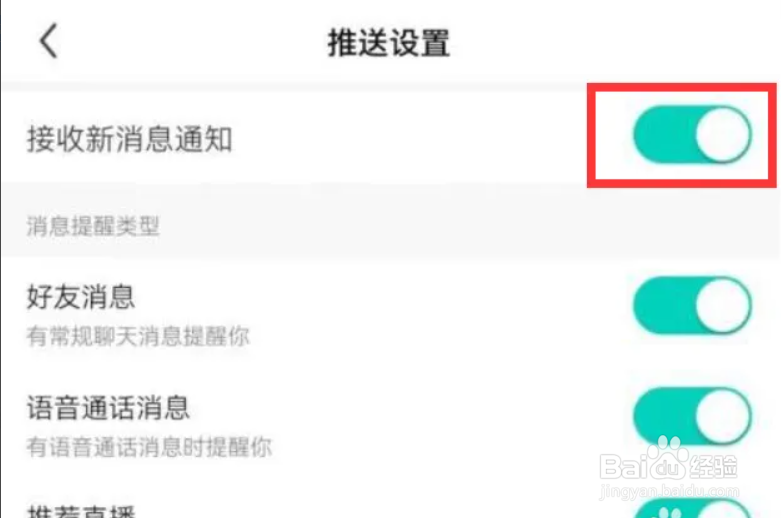Screen dimensions: 781x518
Task: Disable the 好友消息 toggle
Action: (692, 305)
